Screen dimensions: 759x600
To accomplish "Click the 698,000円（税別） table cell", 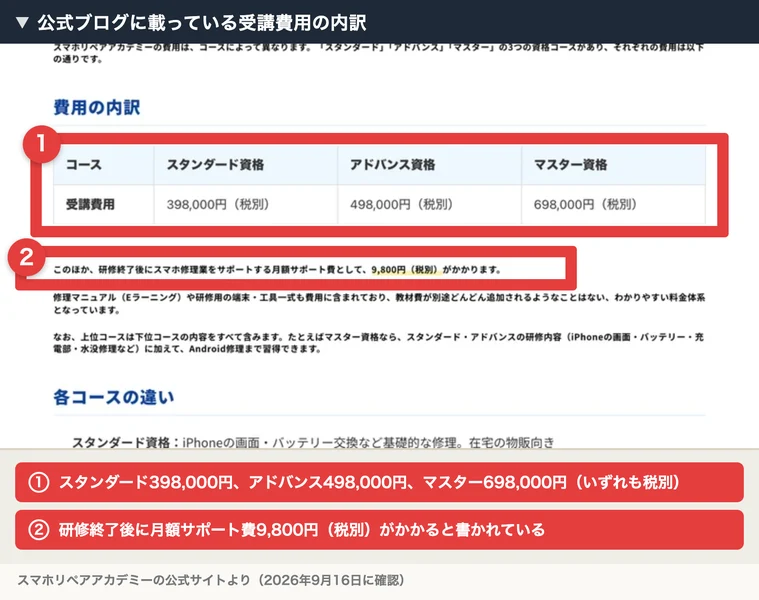I will (613, 205).
